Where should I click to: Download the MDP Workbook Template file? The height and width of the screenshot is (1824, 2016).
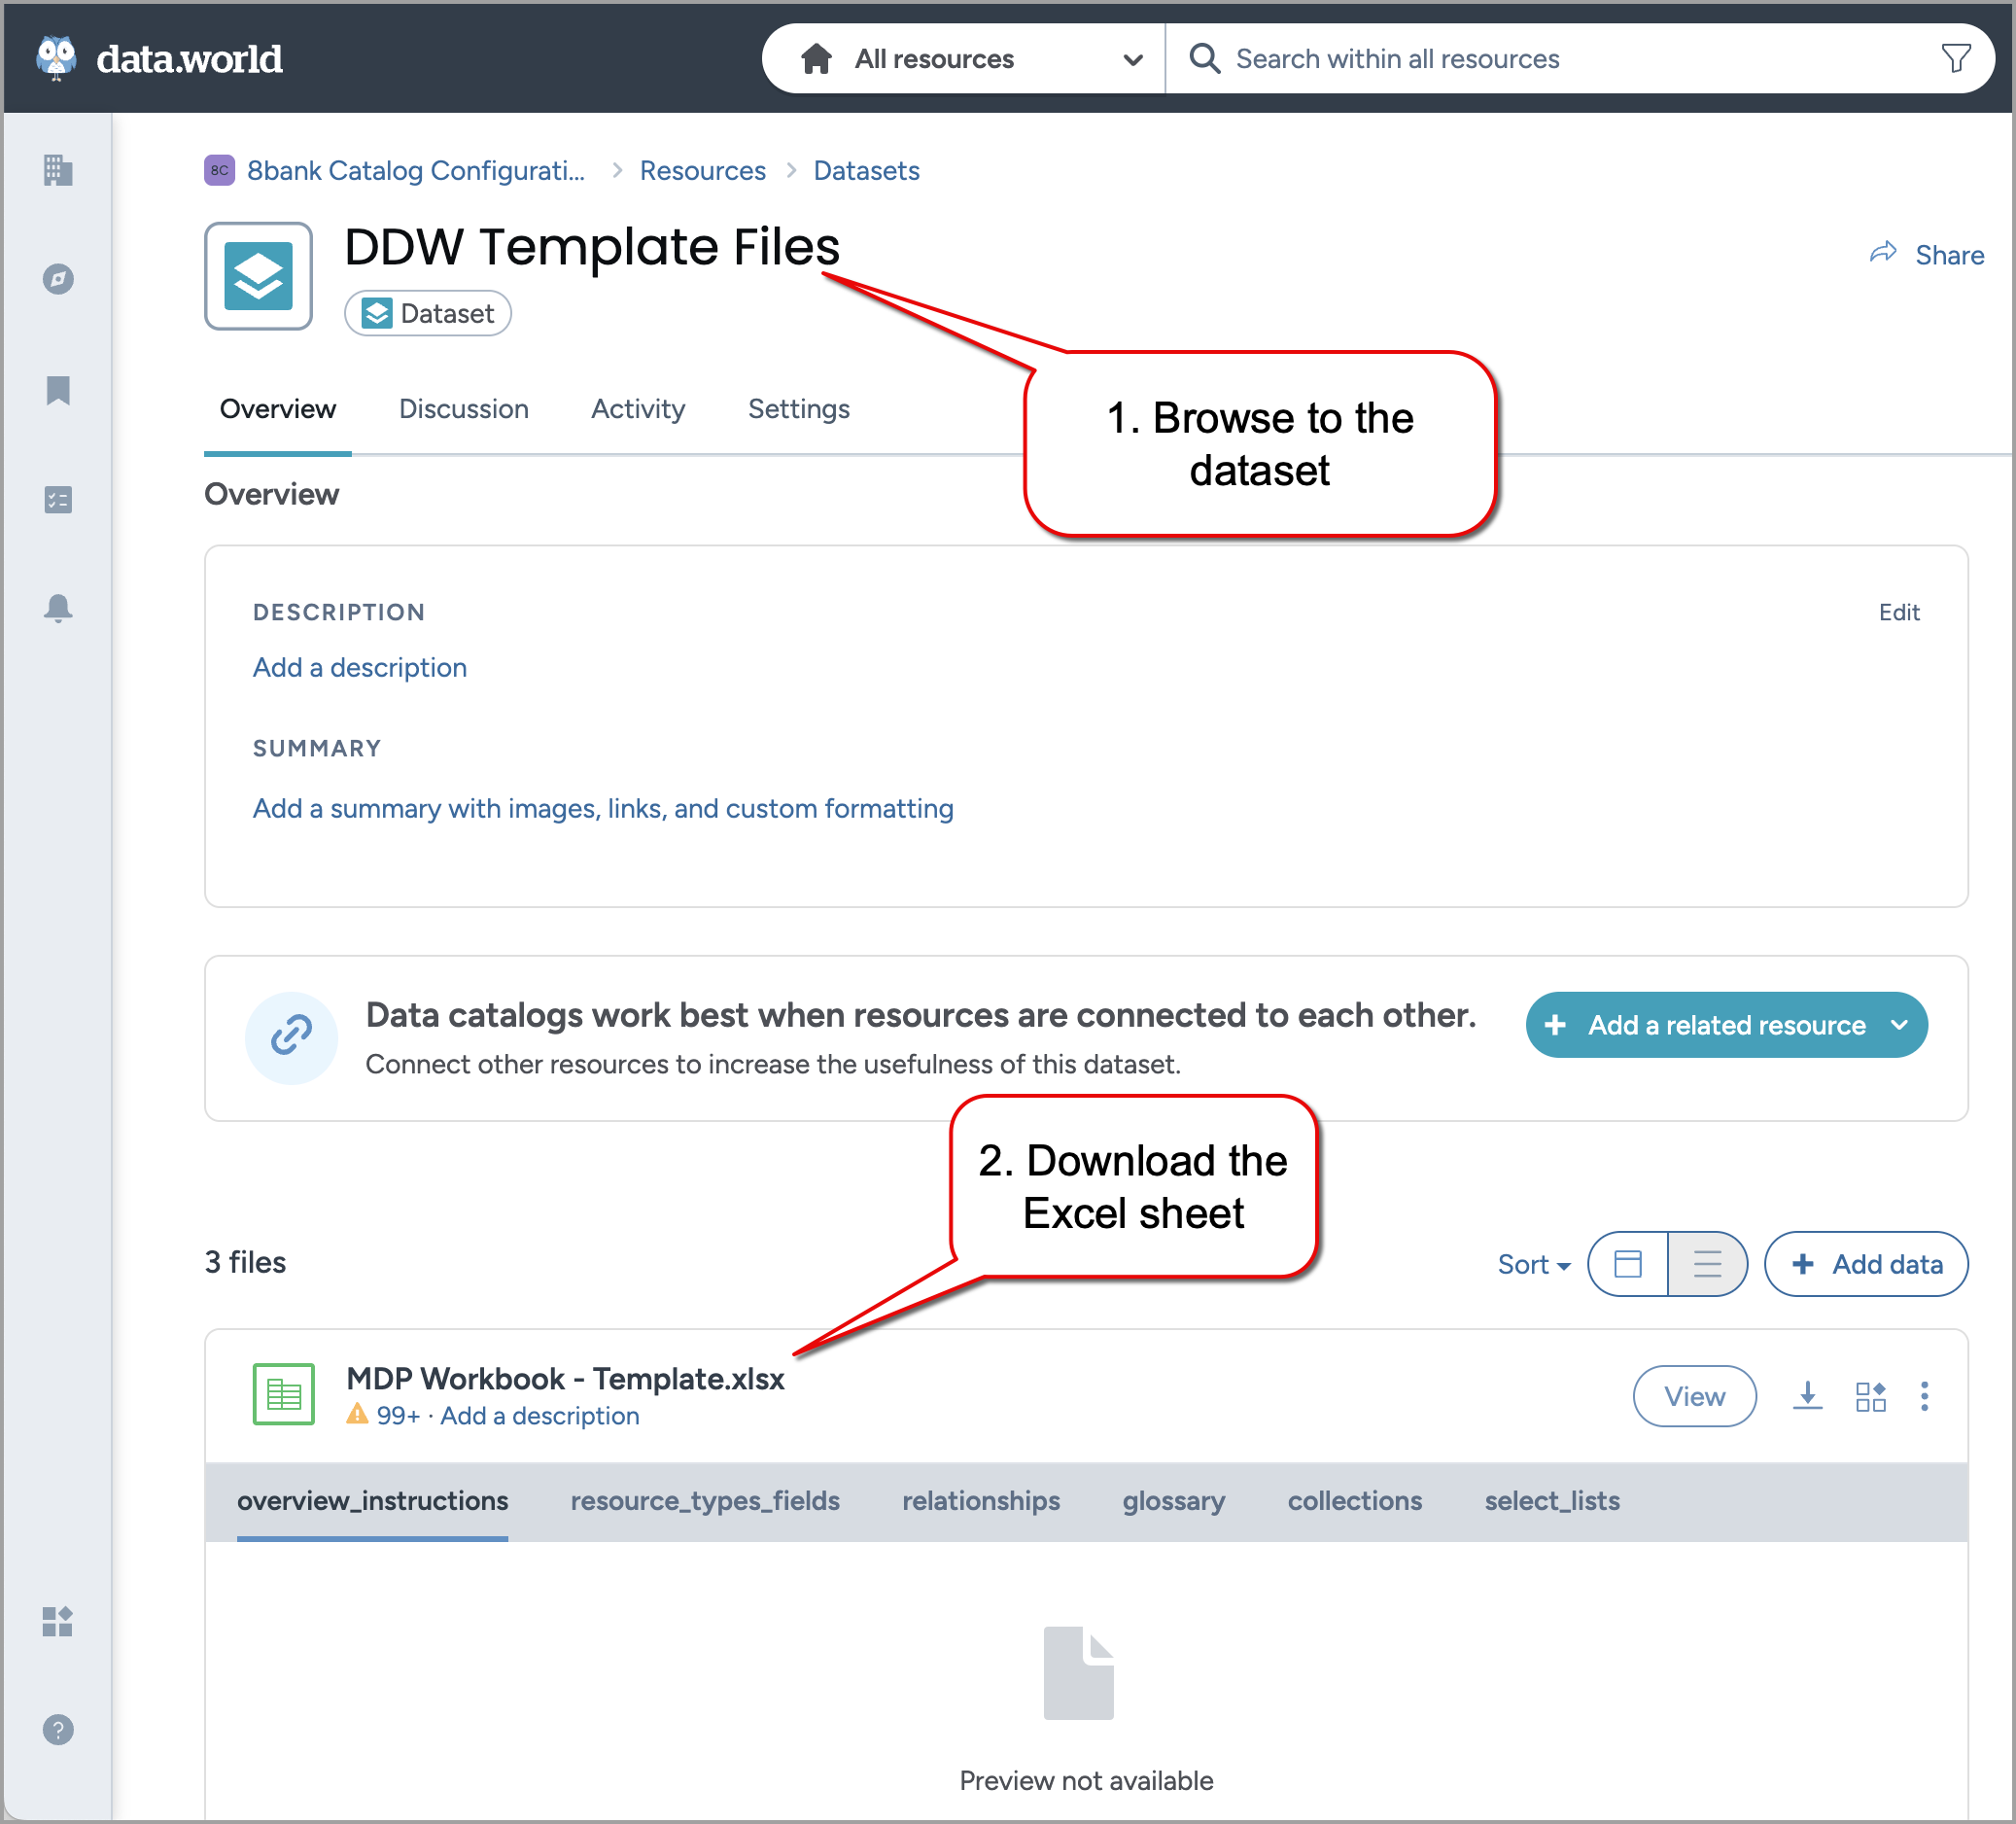[1807, 1396]
